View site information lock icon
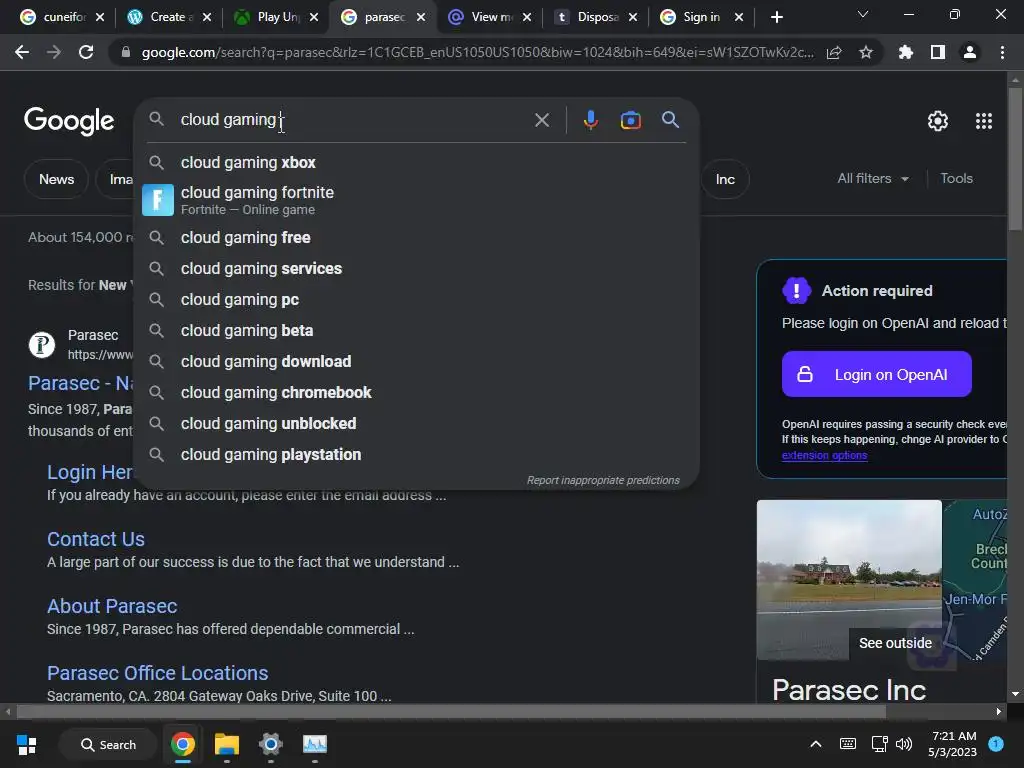1024x768 pixels. [126, 52]
